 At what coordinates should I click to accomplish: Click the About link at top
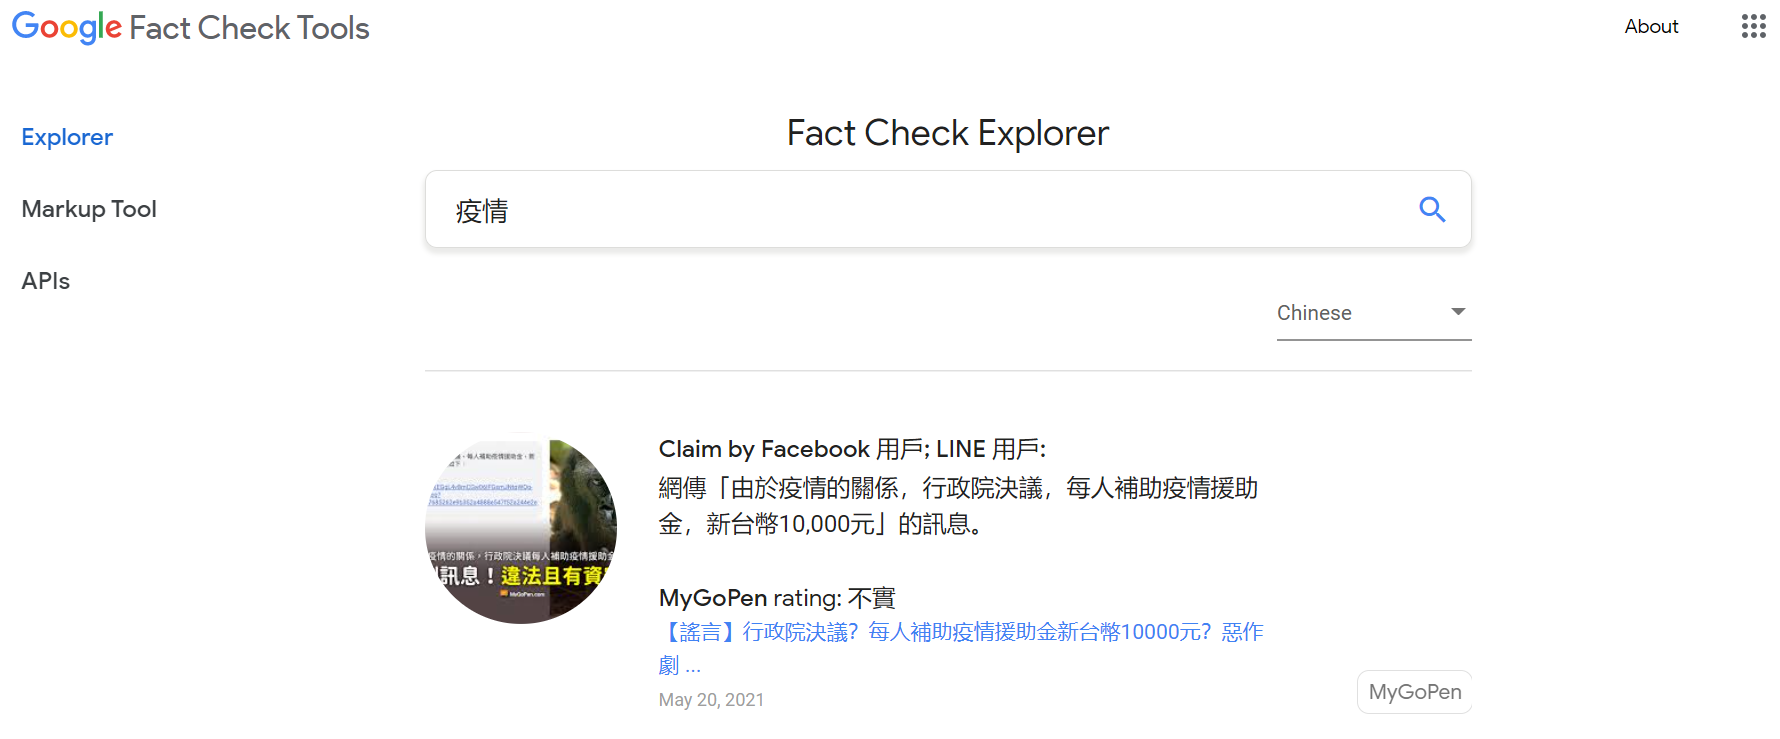(x=1651, y=27)
